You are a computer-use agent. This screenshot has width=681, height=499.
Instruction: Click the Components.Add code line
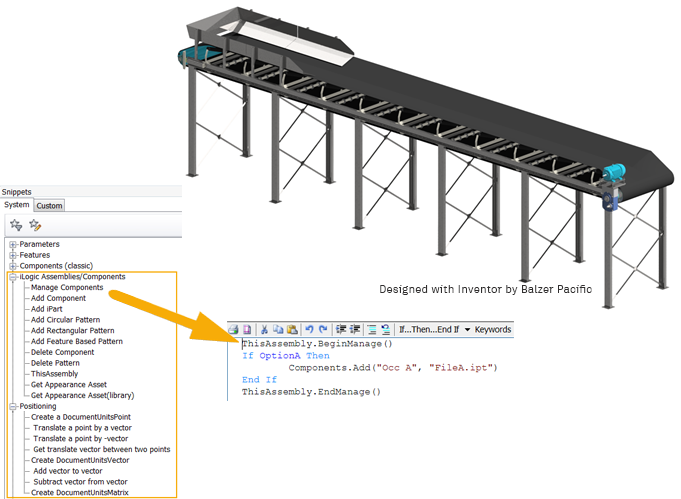393,368
